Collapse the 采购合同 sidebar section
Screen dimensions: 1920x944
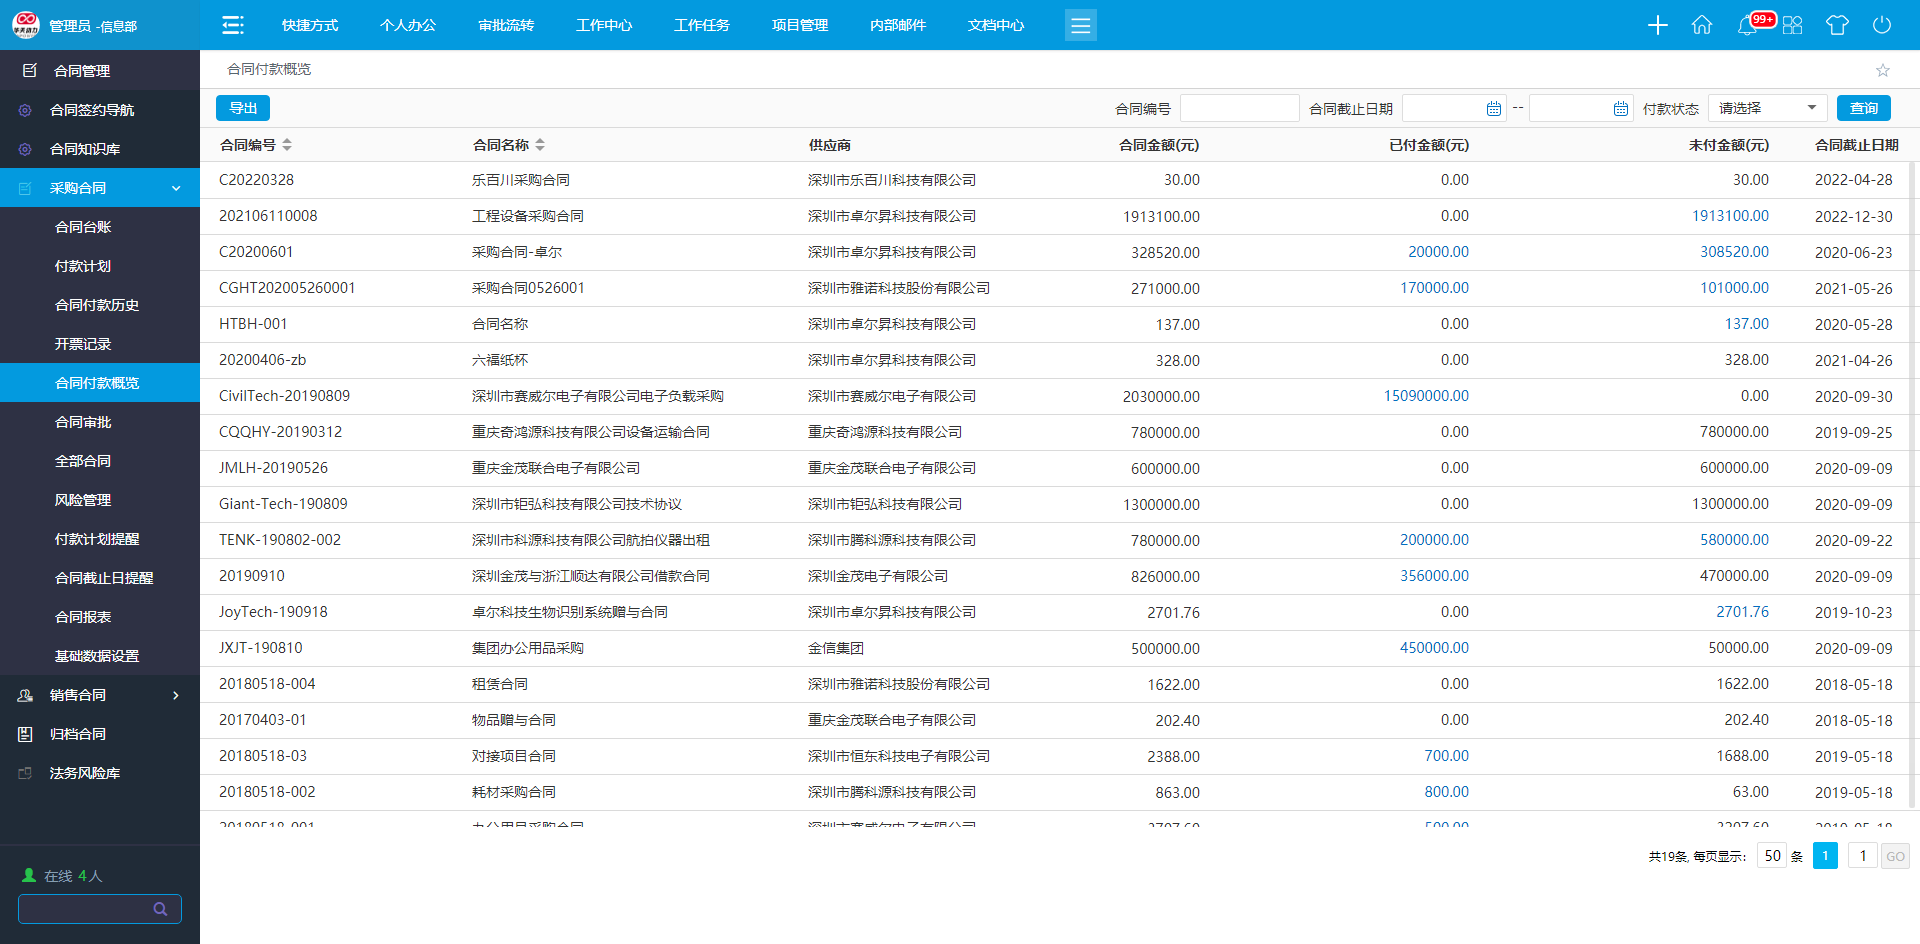pos(176,188)
